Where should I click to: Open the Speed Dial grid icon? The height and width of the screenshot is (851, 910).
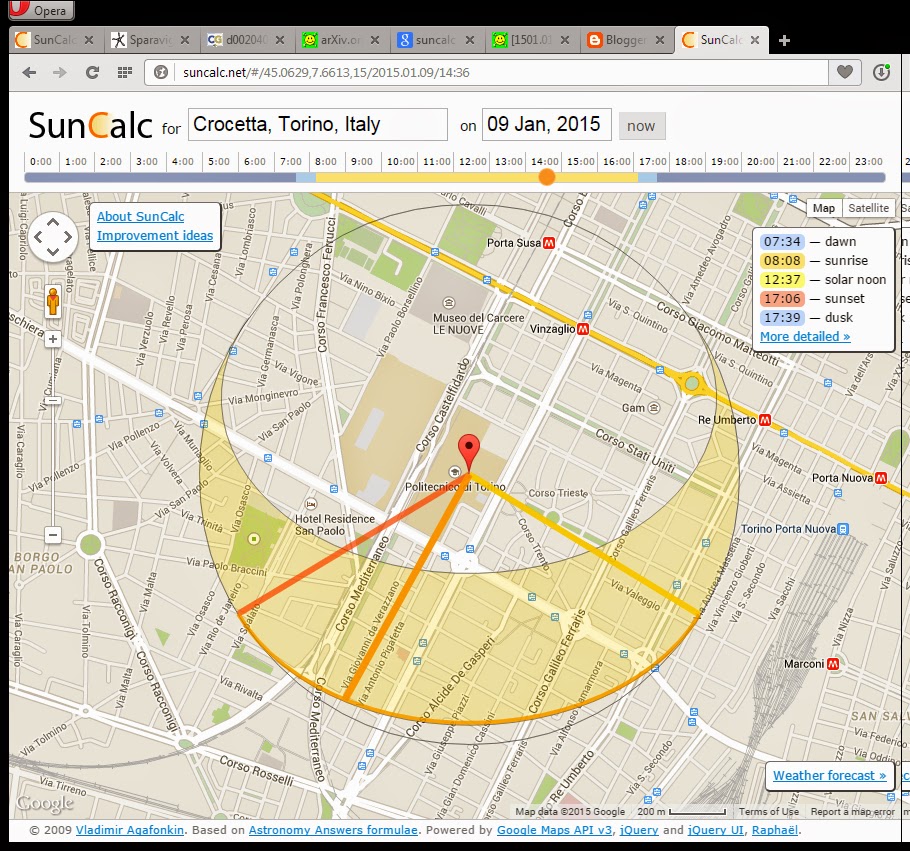[x=125, y=73]
